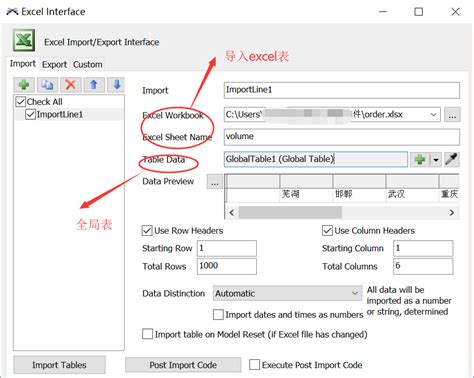Click the Total Columns field 6
The image size is (474, 378).
click(423, 266)
